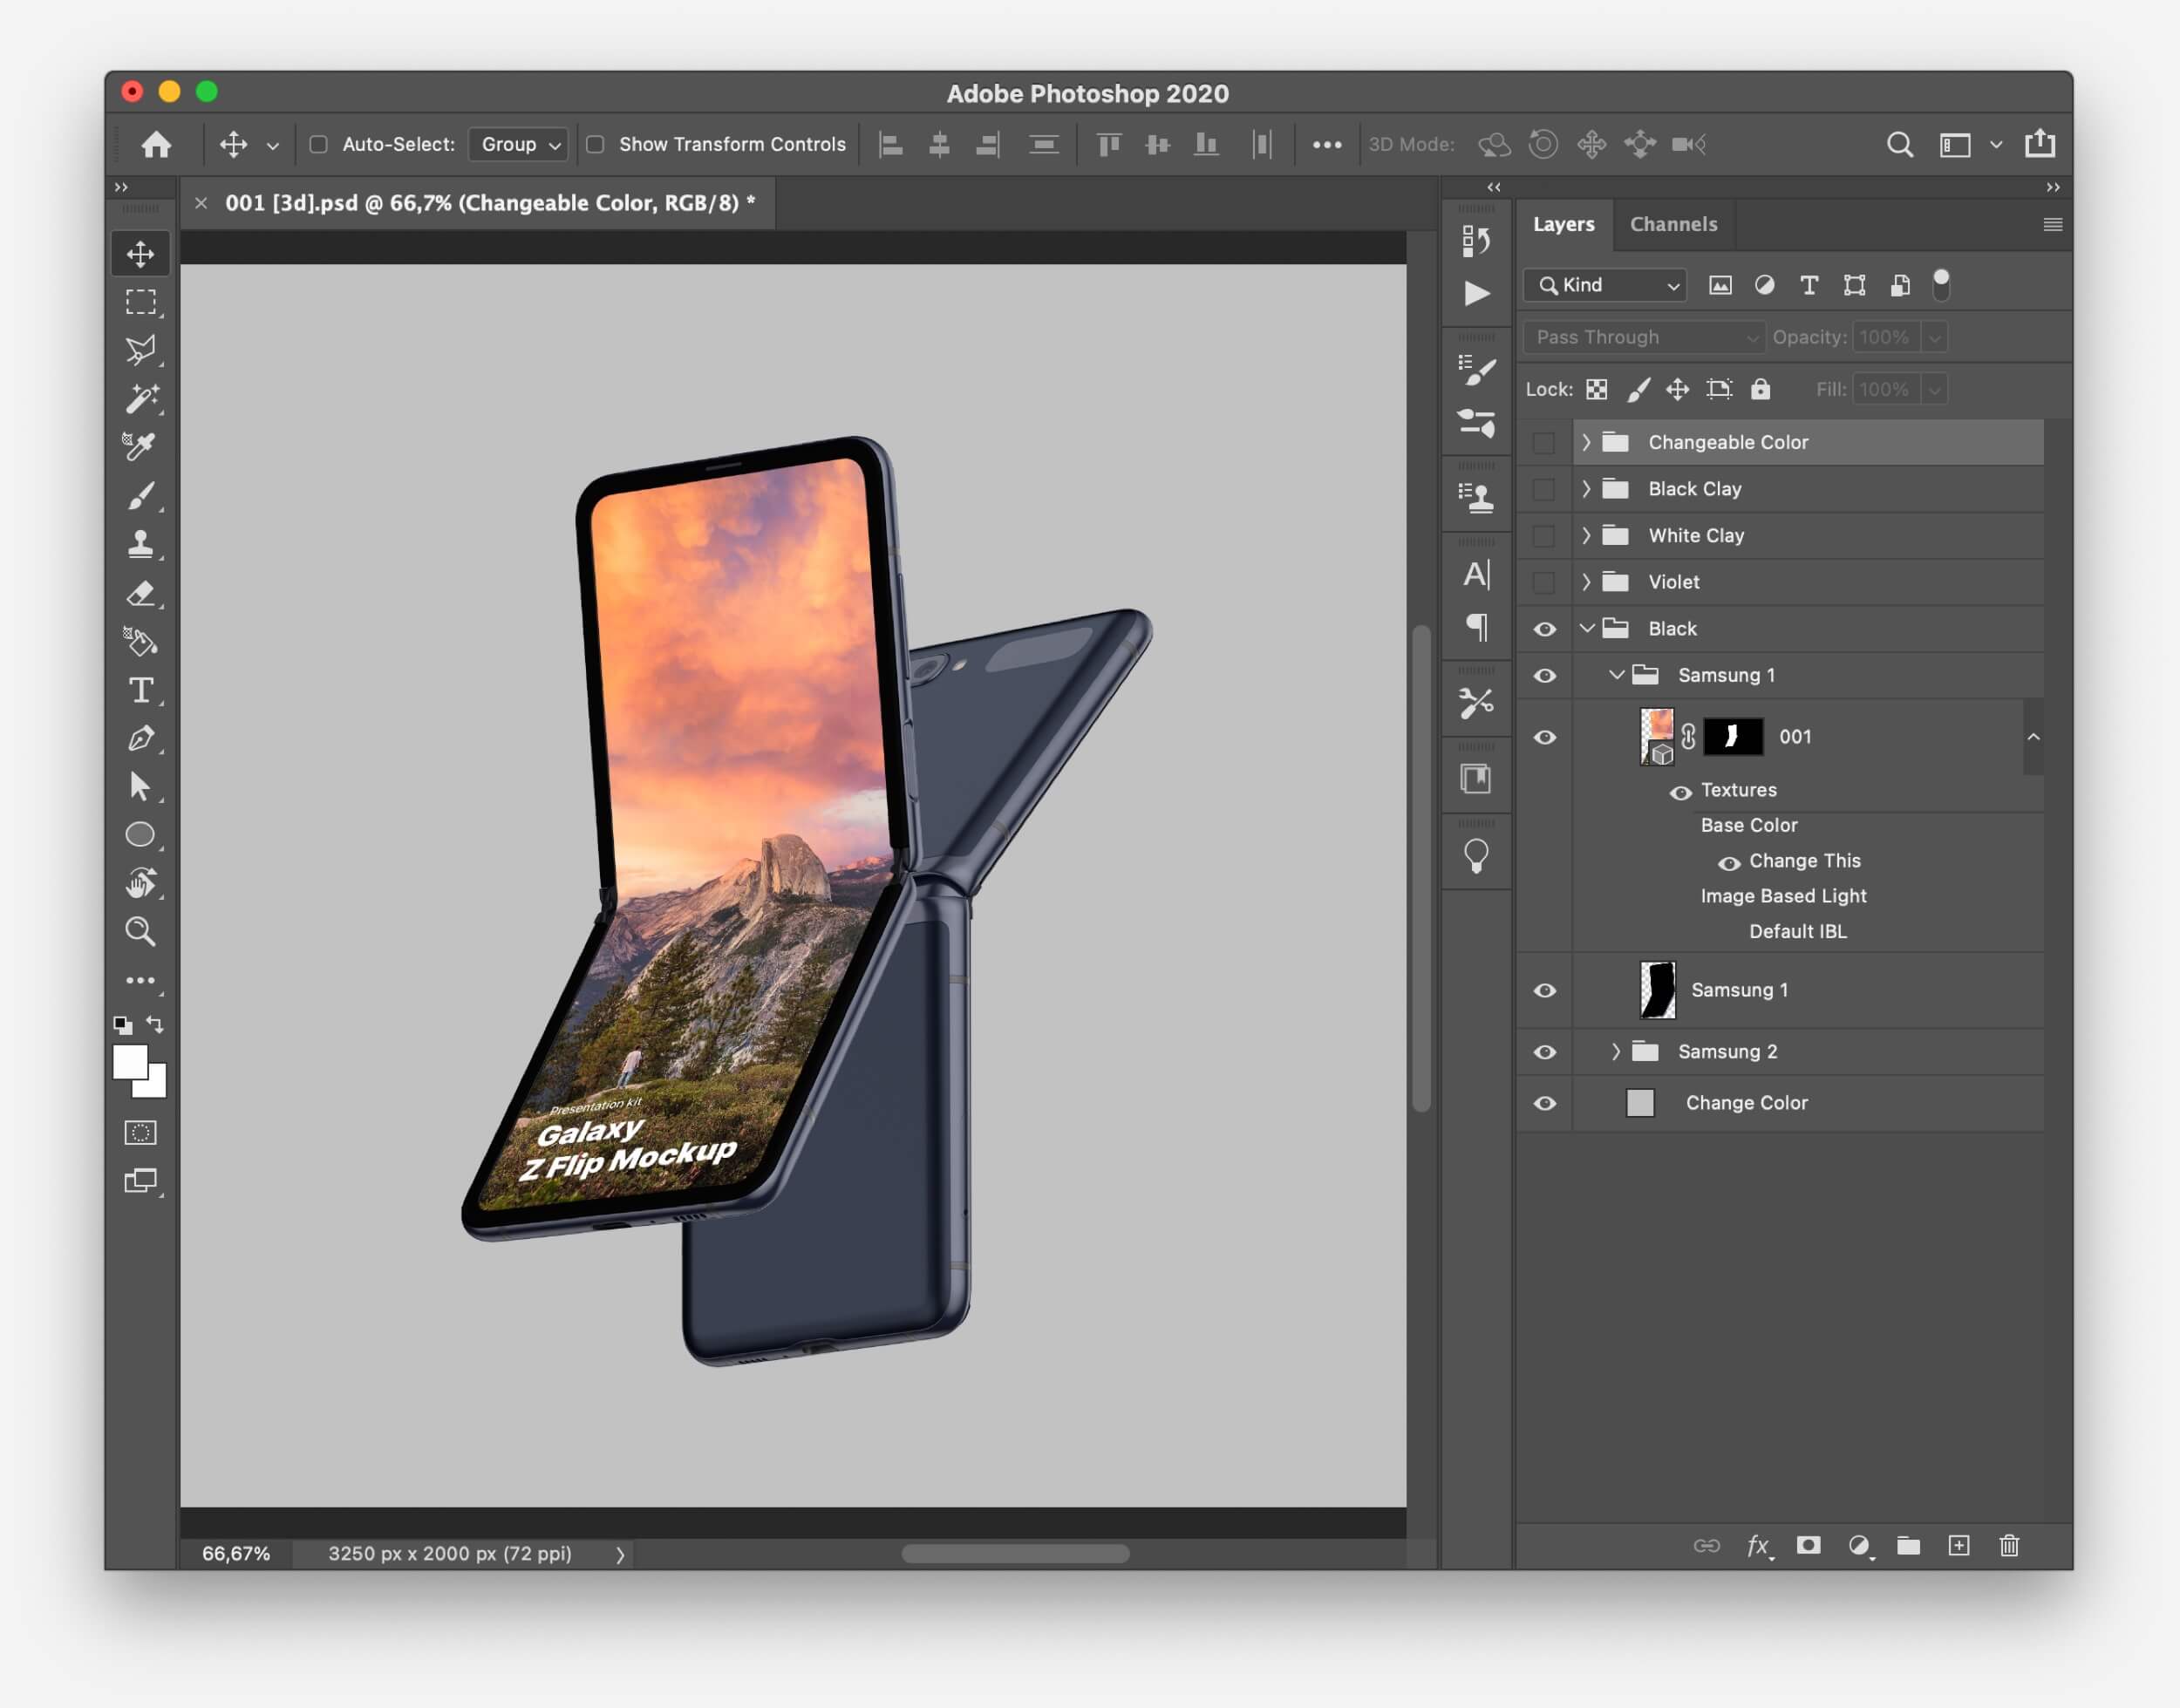Image resolution: width=2180 pixels, height=1708 pixels.
Task: Switch to the Layers tab
Action: 1564,224
